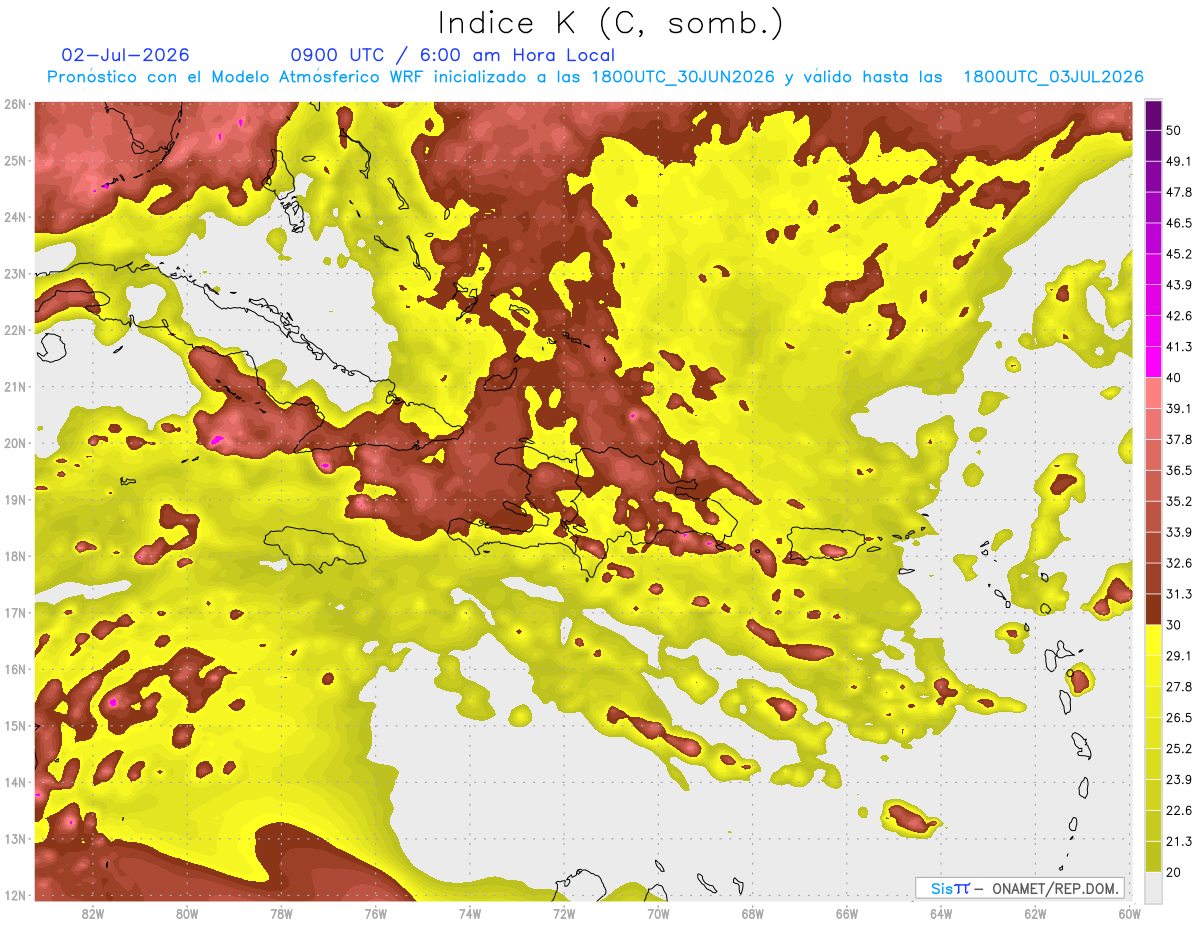This screenshot has height=927, width=1200.
Task: Click the "43.9" value on the color scale
Action: point(1179,285)
